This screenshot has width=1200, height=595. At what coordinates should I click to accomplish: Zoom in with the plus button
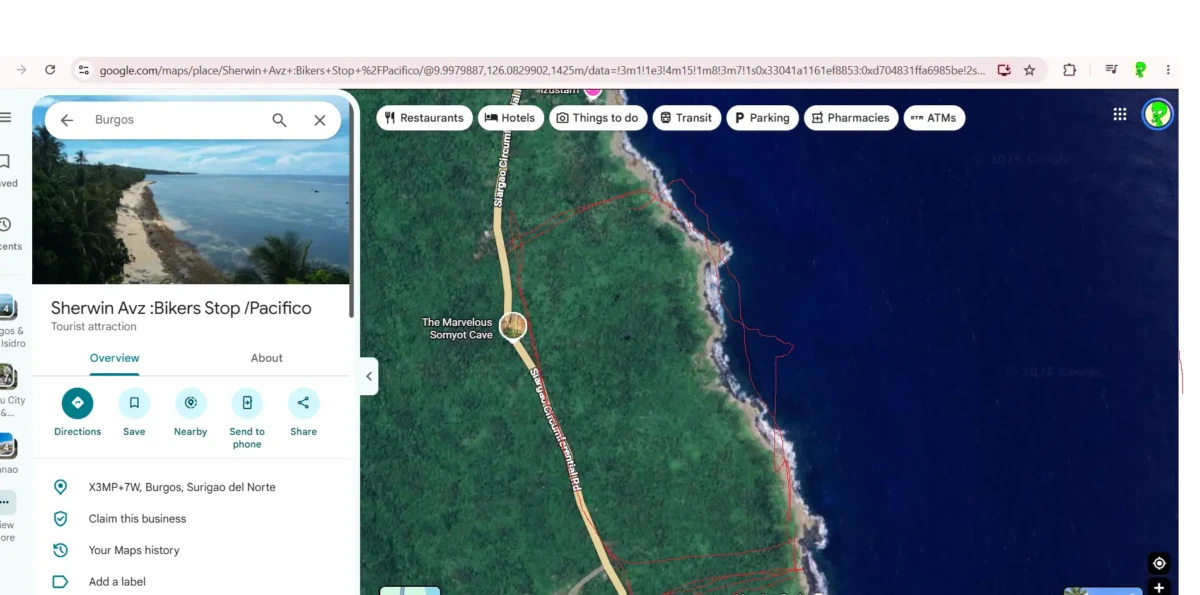1159,587
